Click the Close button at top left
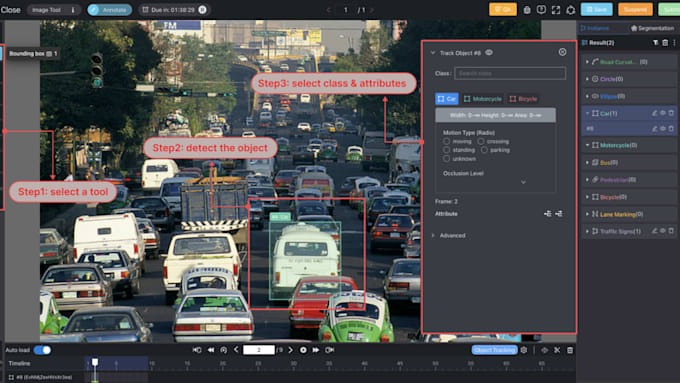This screenshot has width=680, height=383. point(10,10)
